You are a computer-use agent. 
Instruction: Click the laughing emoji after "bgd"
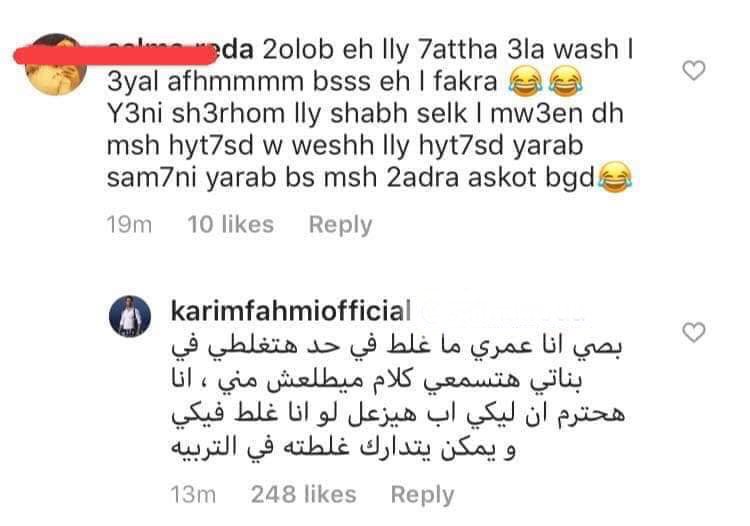tap(615, 177)
